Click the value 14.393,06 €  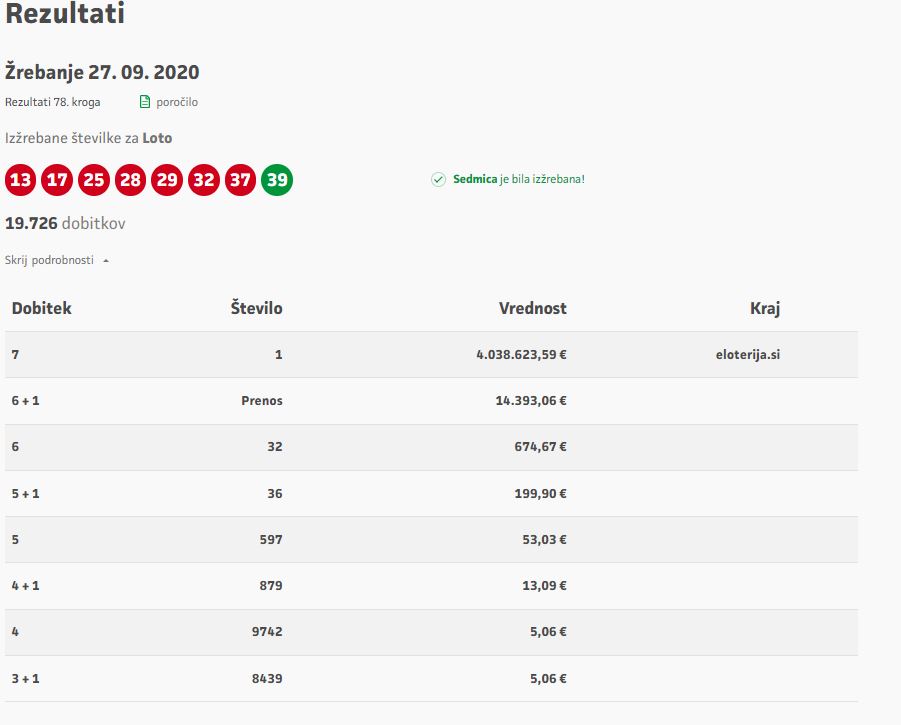pos(531,400)
